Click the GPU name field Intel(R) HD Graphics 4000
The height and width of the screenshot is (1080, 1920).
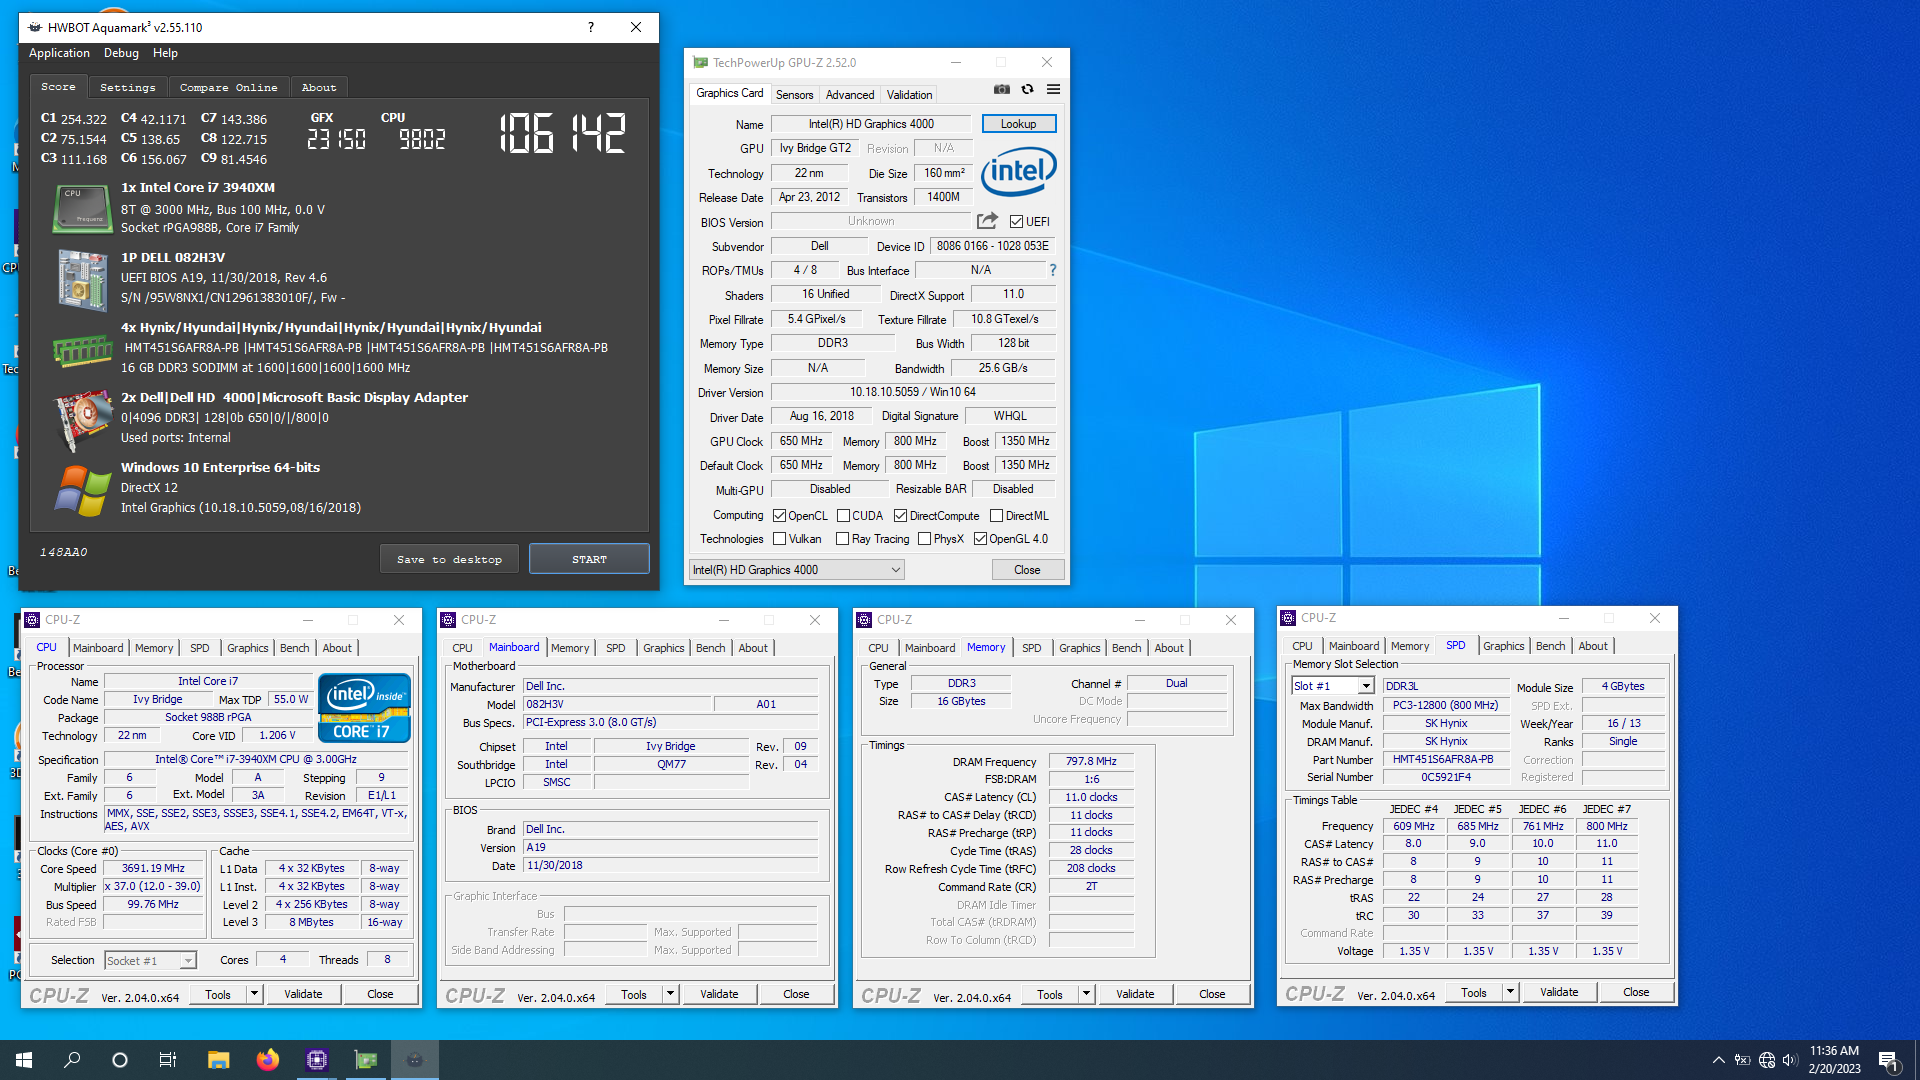coord(871,124)
